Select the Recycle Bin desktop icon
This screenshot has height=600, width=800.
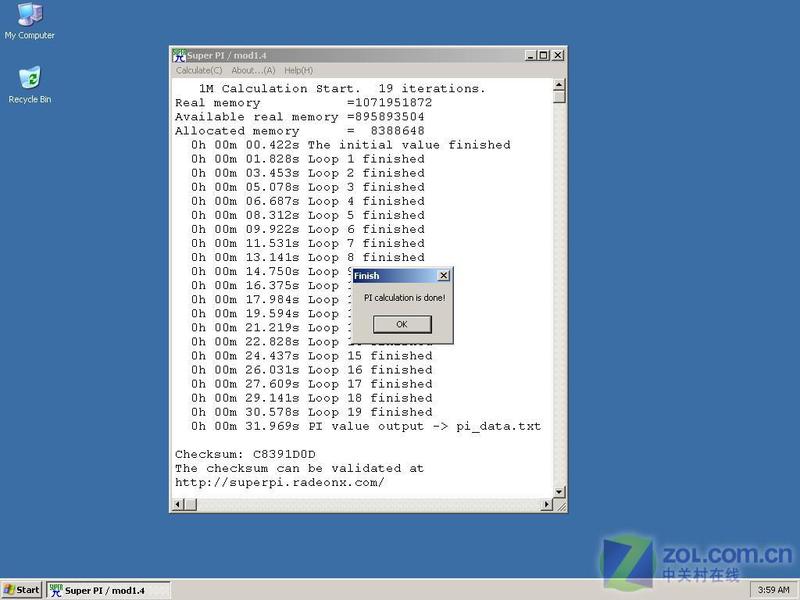pyautogui.click(x=30, y=85)
